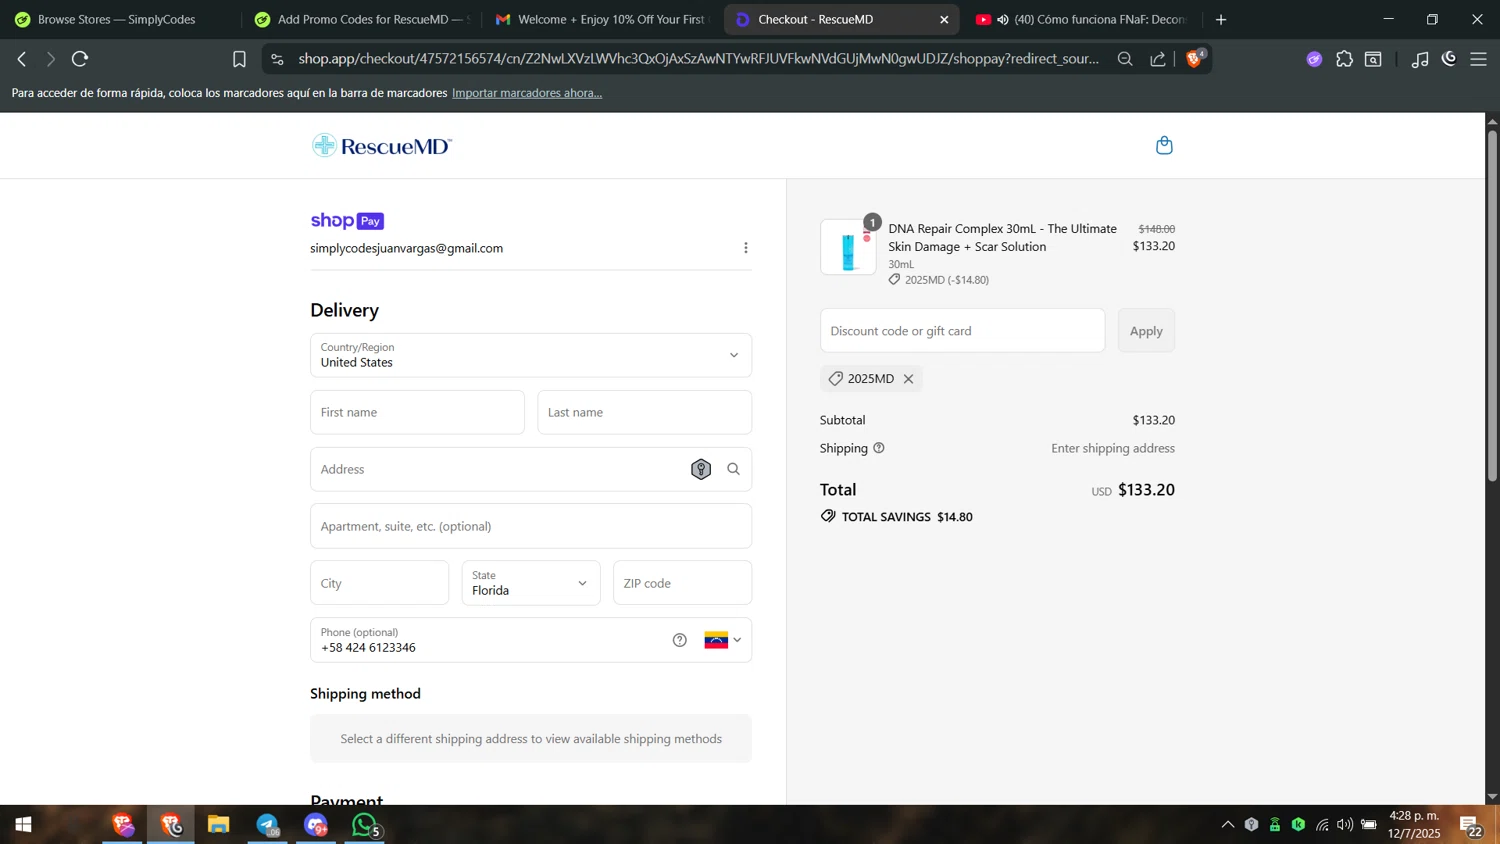Open a new browser tab
1500x844 pixels.
pos(1221,19)
